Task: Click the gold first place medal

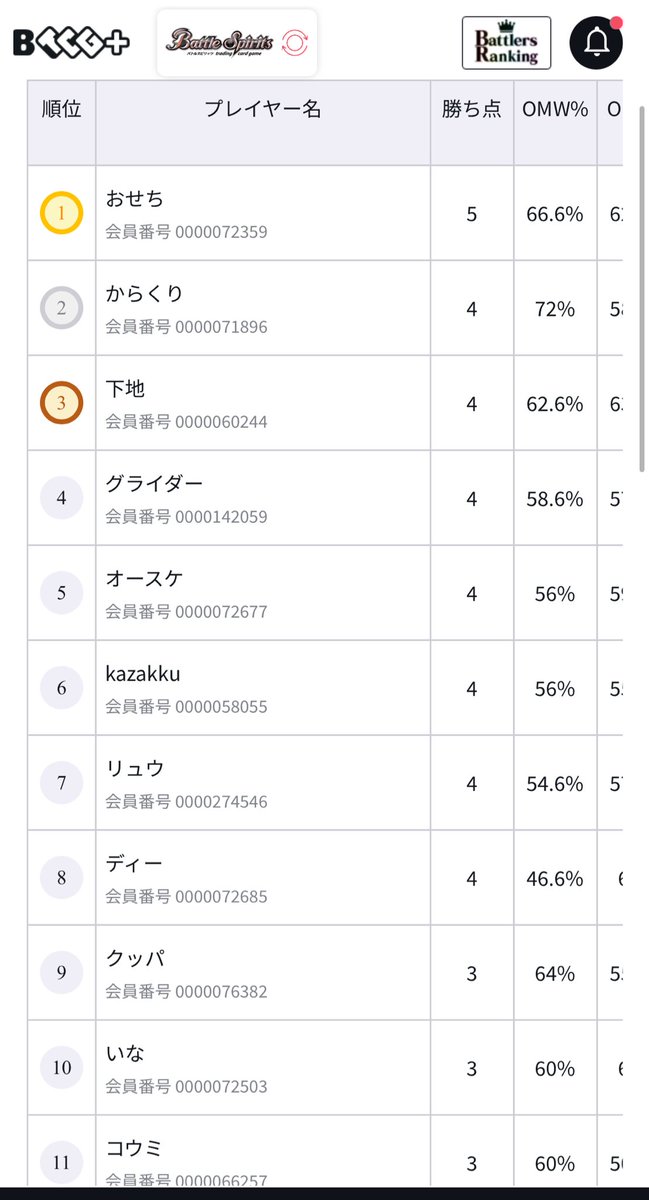Action: (61, 213)
